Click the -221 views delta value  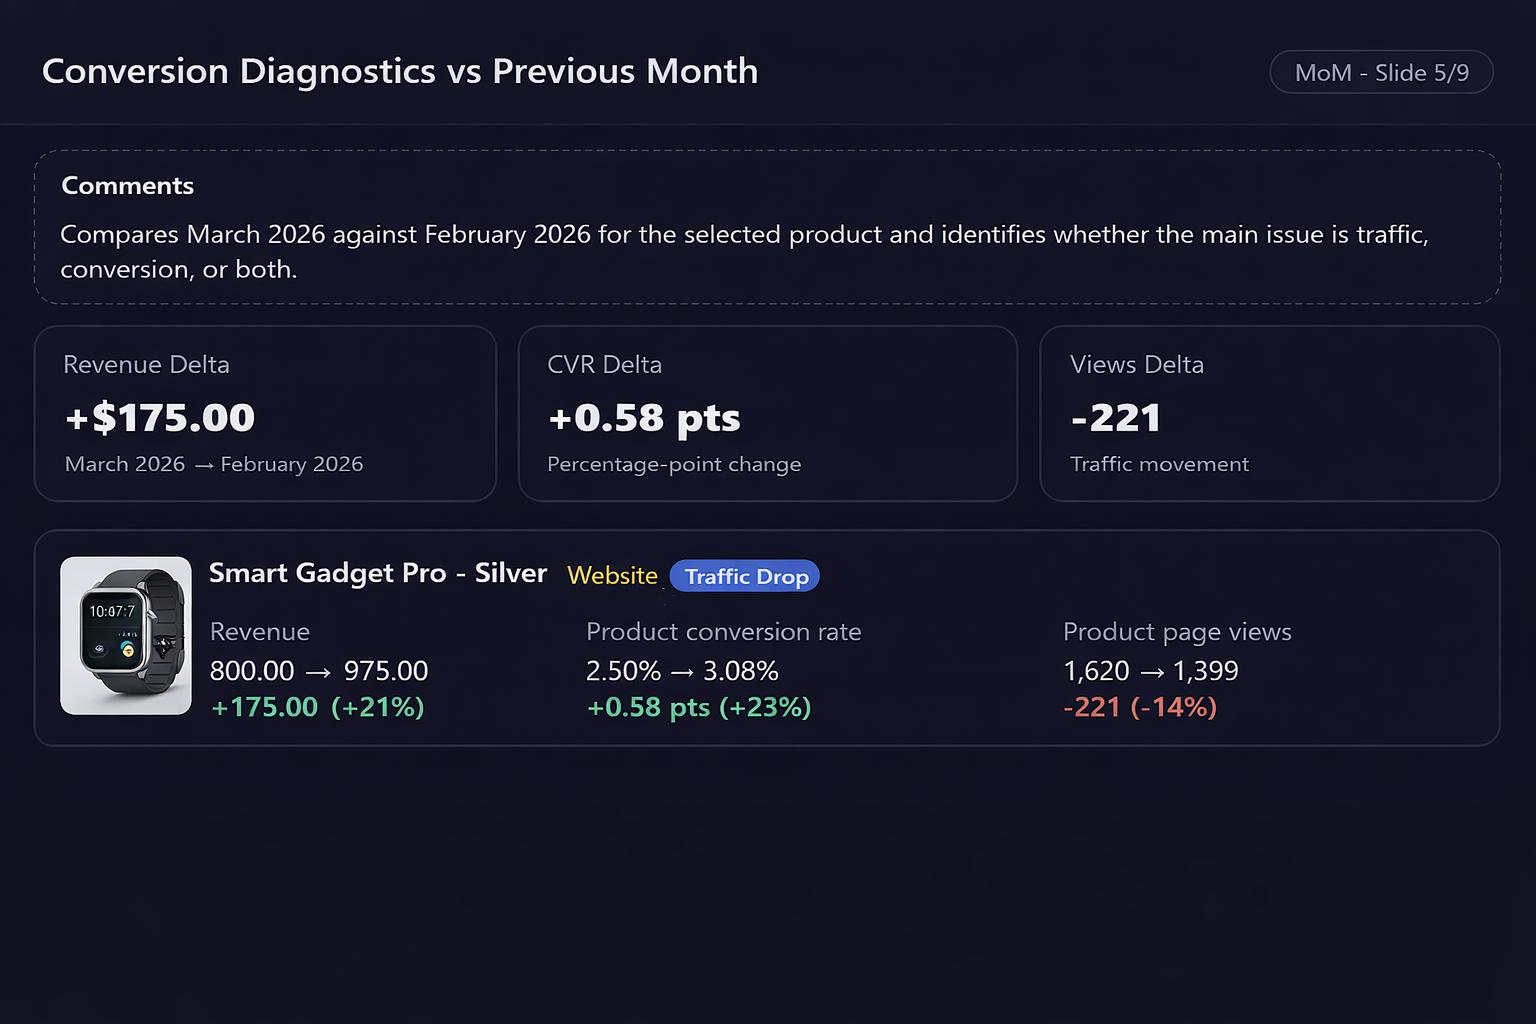1116,417
